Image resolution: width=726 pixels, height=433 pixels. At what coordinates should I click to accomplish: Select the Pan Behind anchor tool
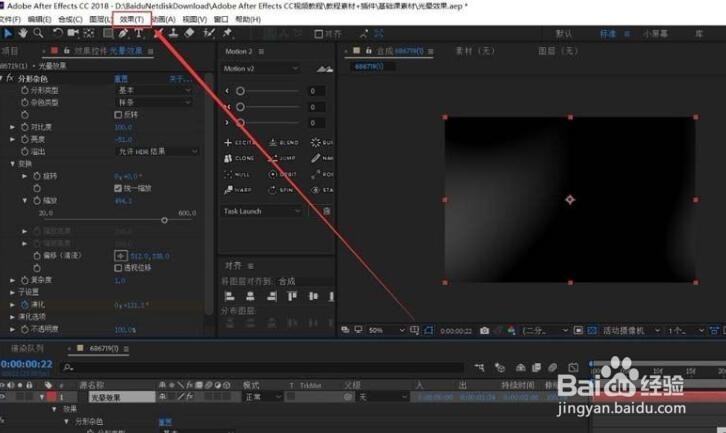89,33
